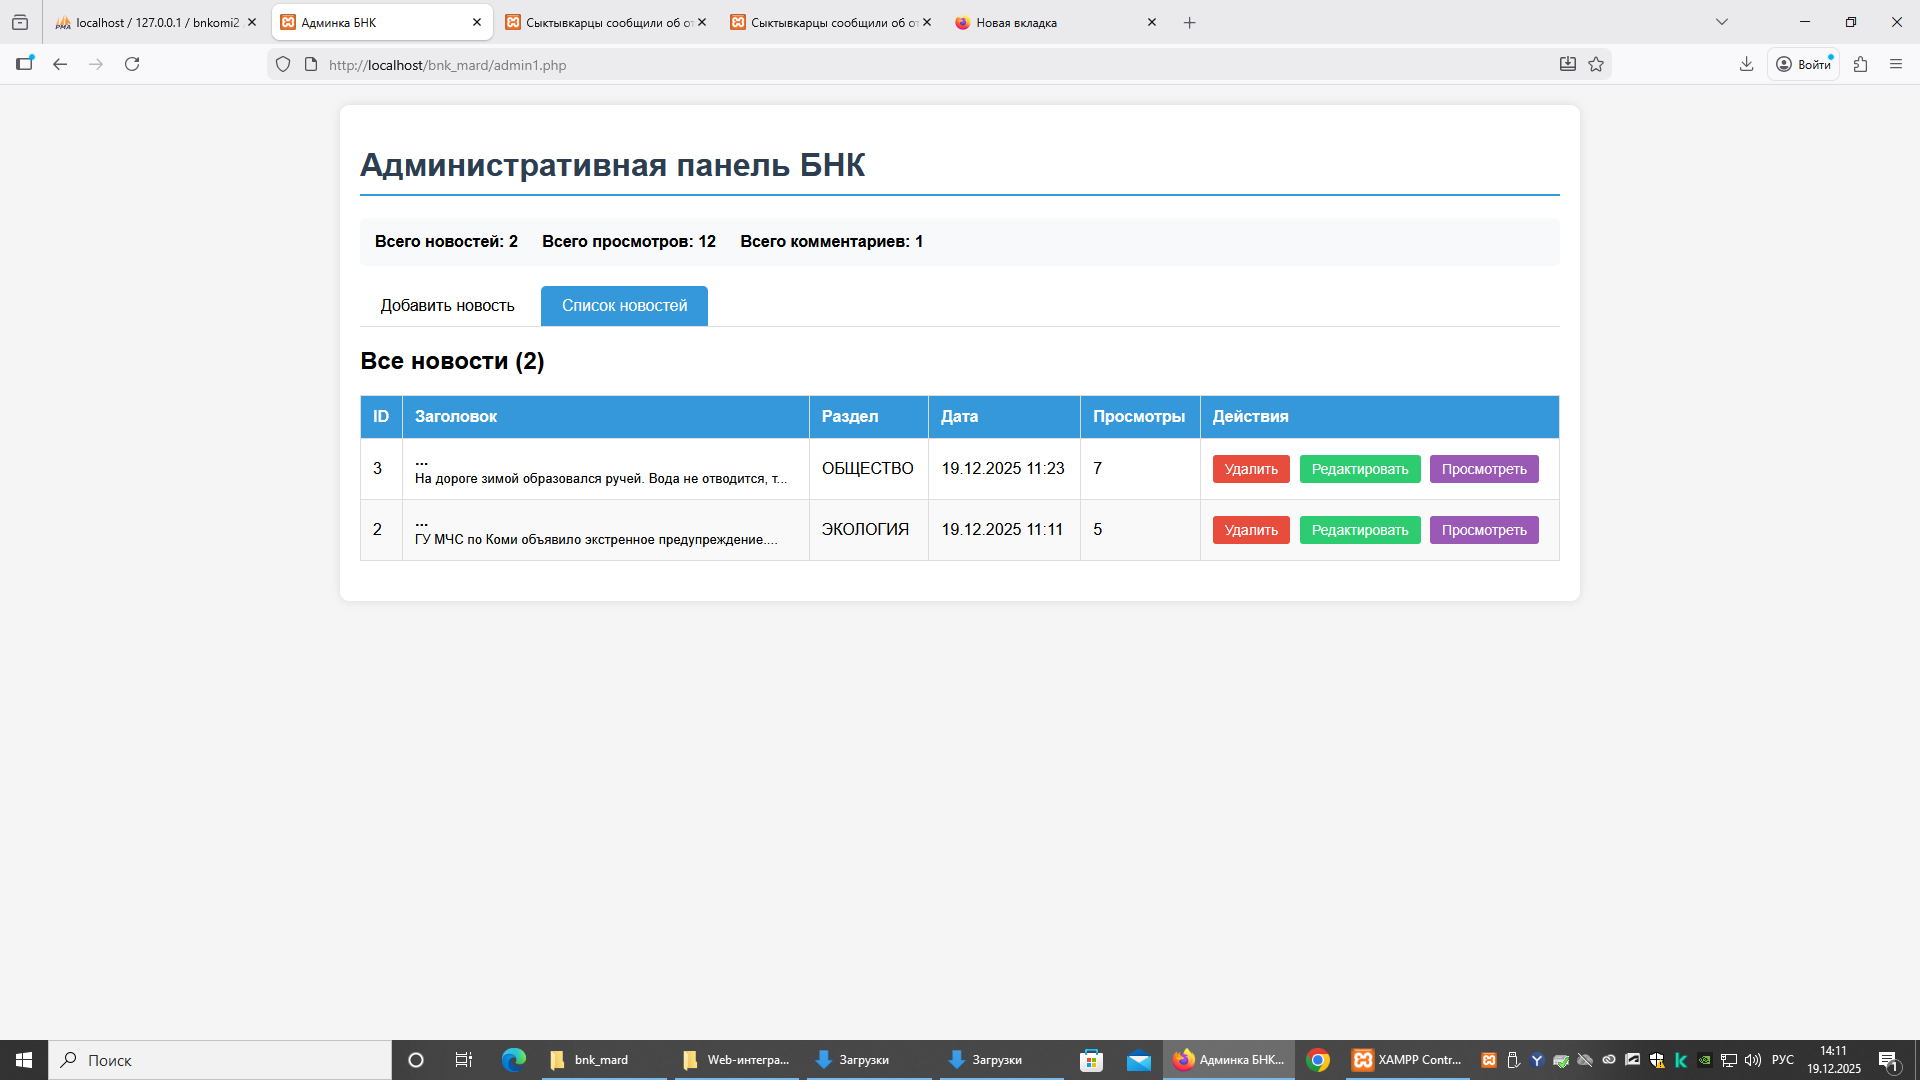Screen dimensions: 1920x1080
Task: Open the extensions puzzle icon
Action: click(x=1860, y=64)
